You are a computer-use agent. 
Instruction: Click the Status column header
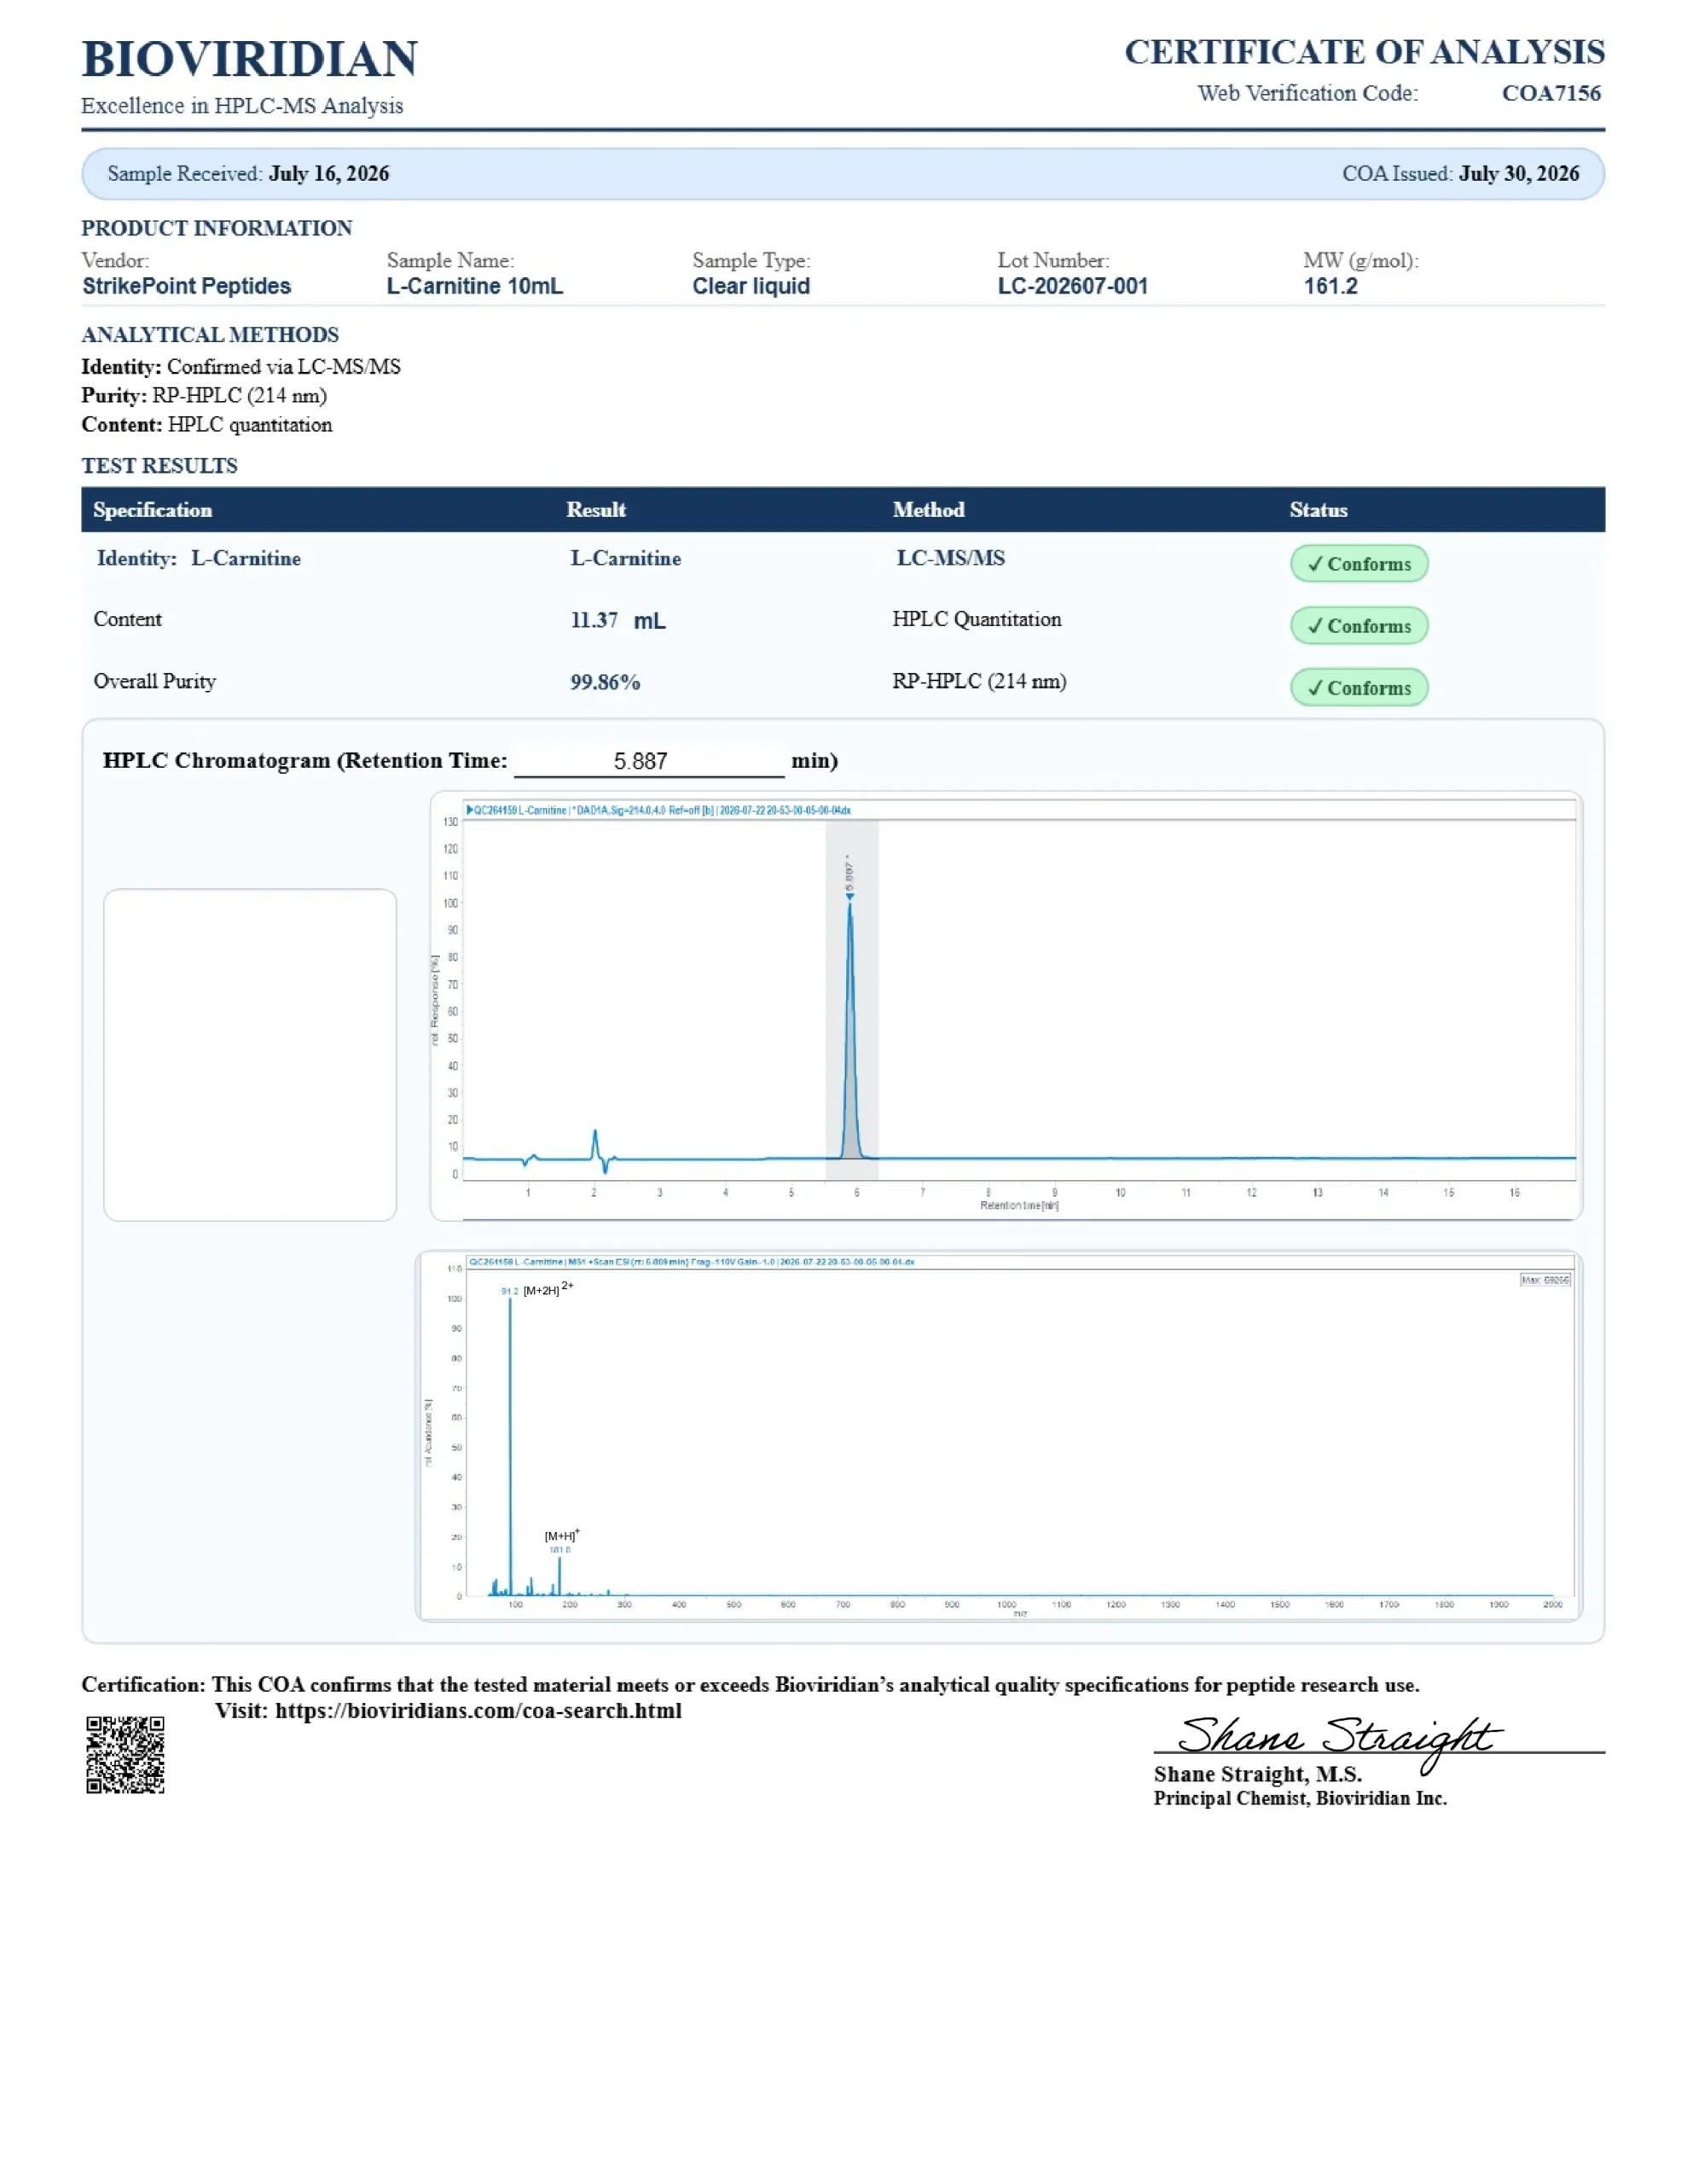click(1318, 510)
